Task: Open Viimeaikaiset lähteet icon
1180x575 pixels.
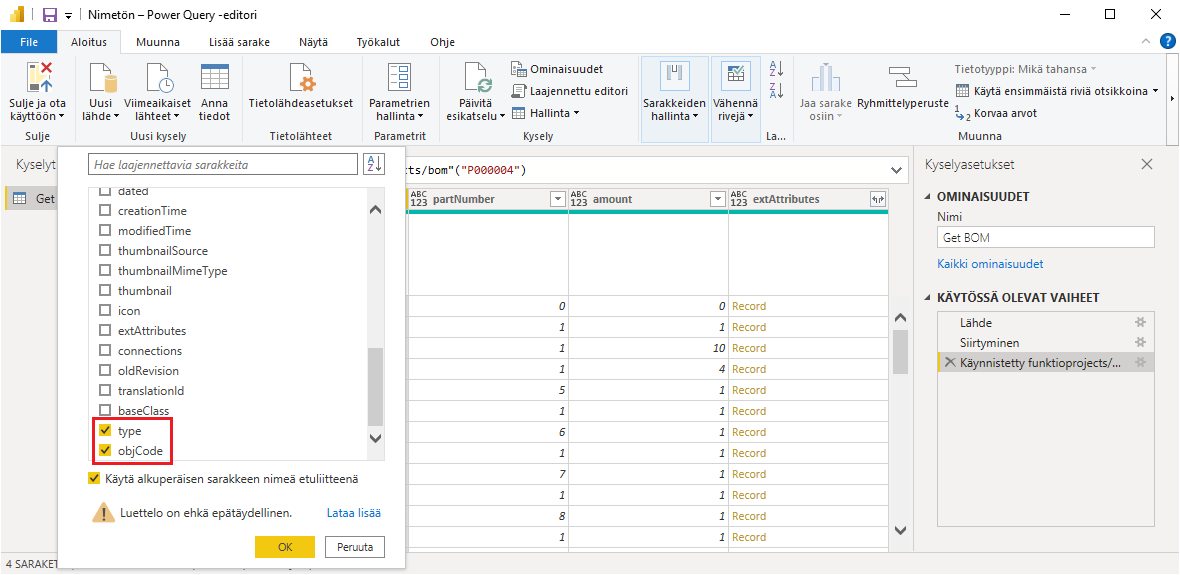Action: tap(158, 78)
